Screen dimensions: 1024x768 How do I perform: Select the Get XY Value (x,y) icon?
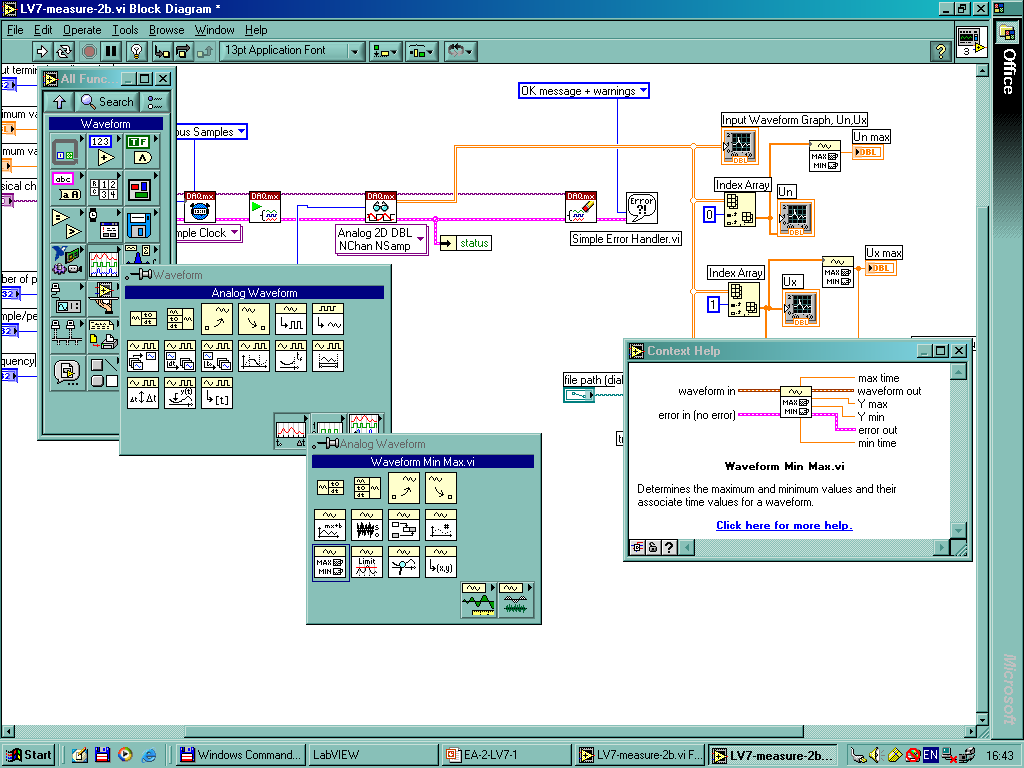[441, 562]
